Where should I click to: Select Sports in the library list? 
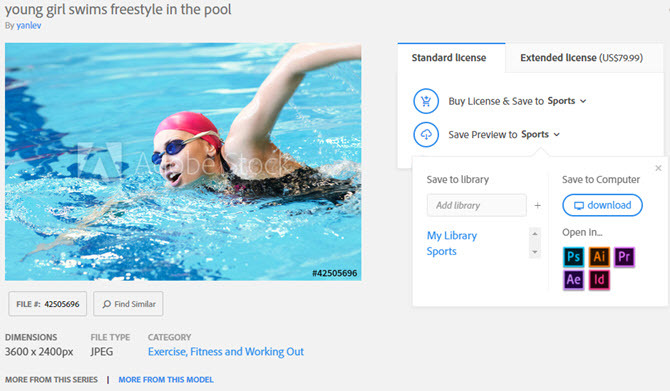pos(441,251)
